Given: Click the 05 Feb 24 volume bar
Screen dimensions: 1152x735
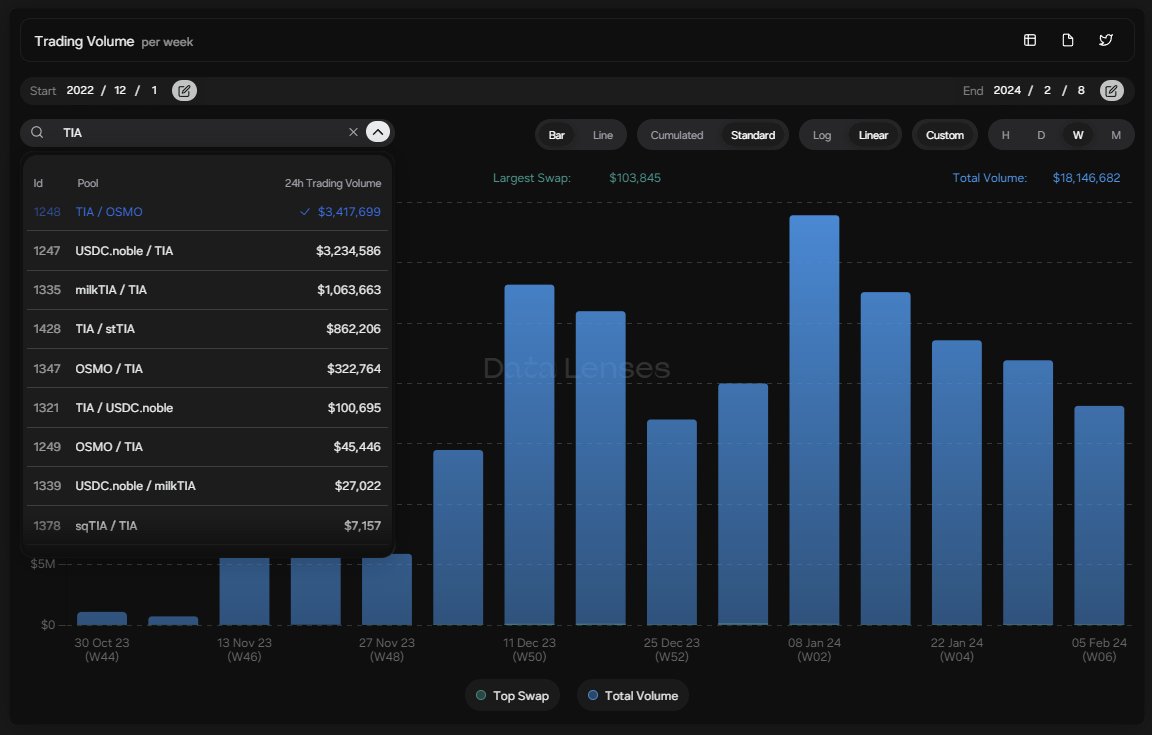Looking at the screenshot, I should tap(1099, 515).
